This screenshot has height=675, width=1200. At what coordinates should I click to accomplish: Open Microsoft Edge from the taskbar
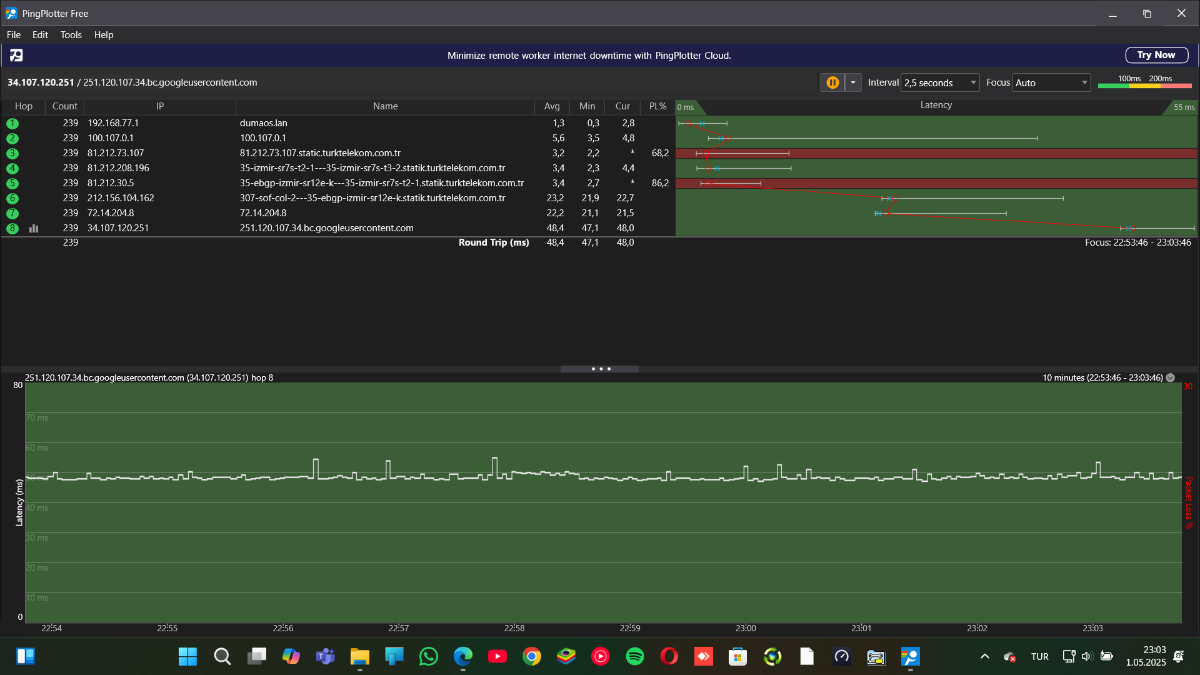tap(463, 657)
